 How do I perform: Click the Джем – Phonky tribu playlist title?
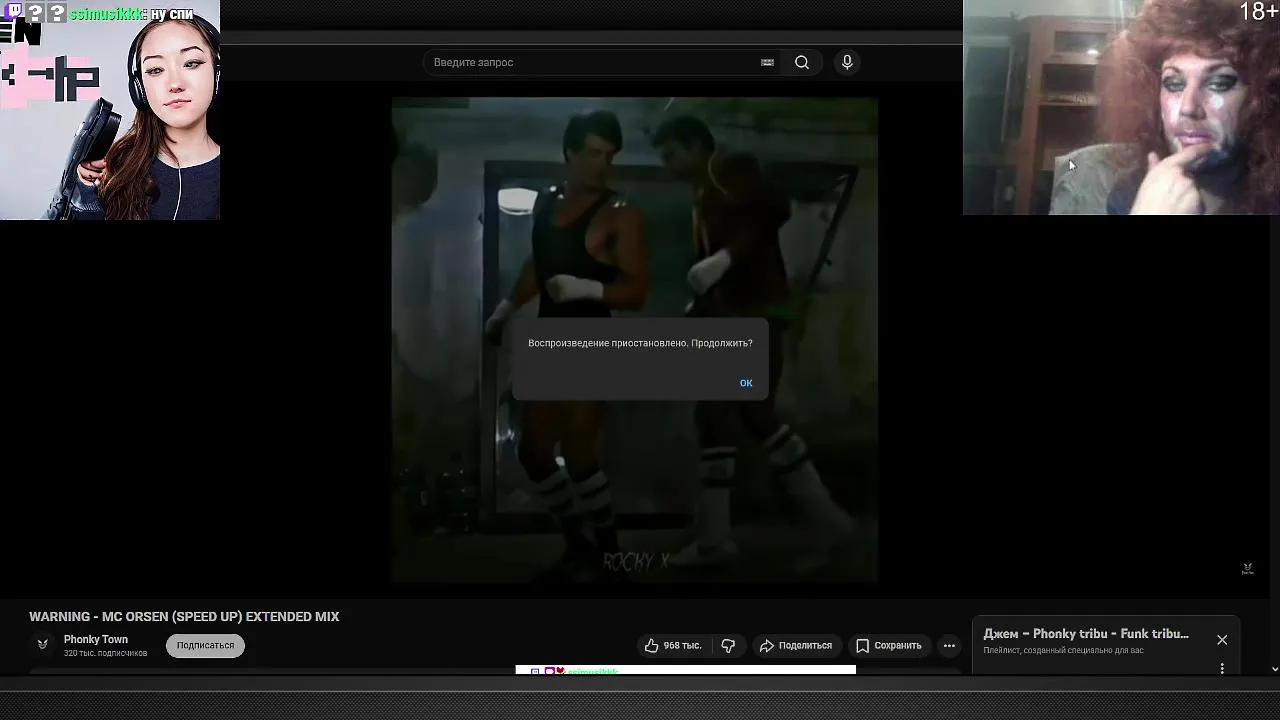click(x=1086, y=634)
